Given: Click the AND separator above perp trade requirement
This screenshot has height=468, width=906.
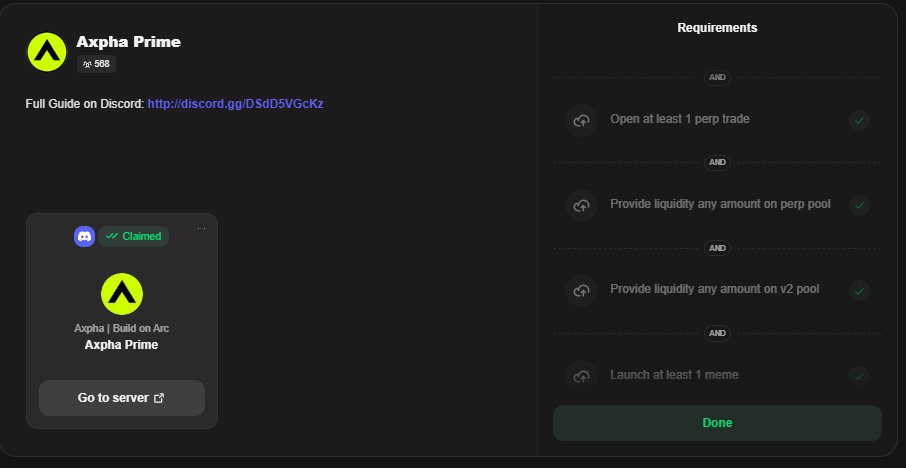Looking at the screenshot, I should pyautogui.click(x=717, y=77).
